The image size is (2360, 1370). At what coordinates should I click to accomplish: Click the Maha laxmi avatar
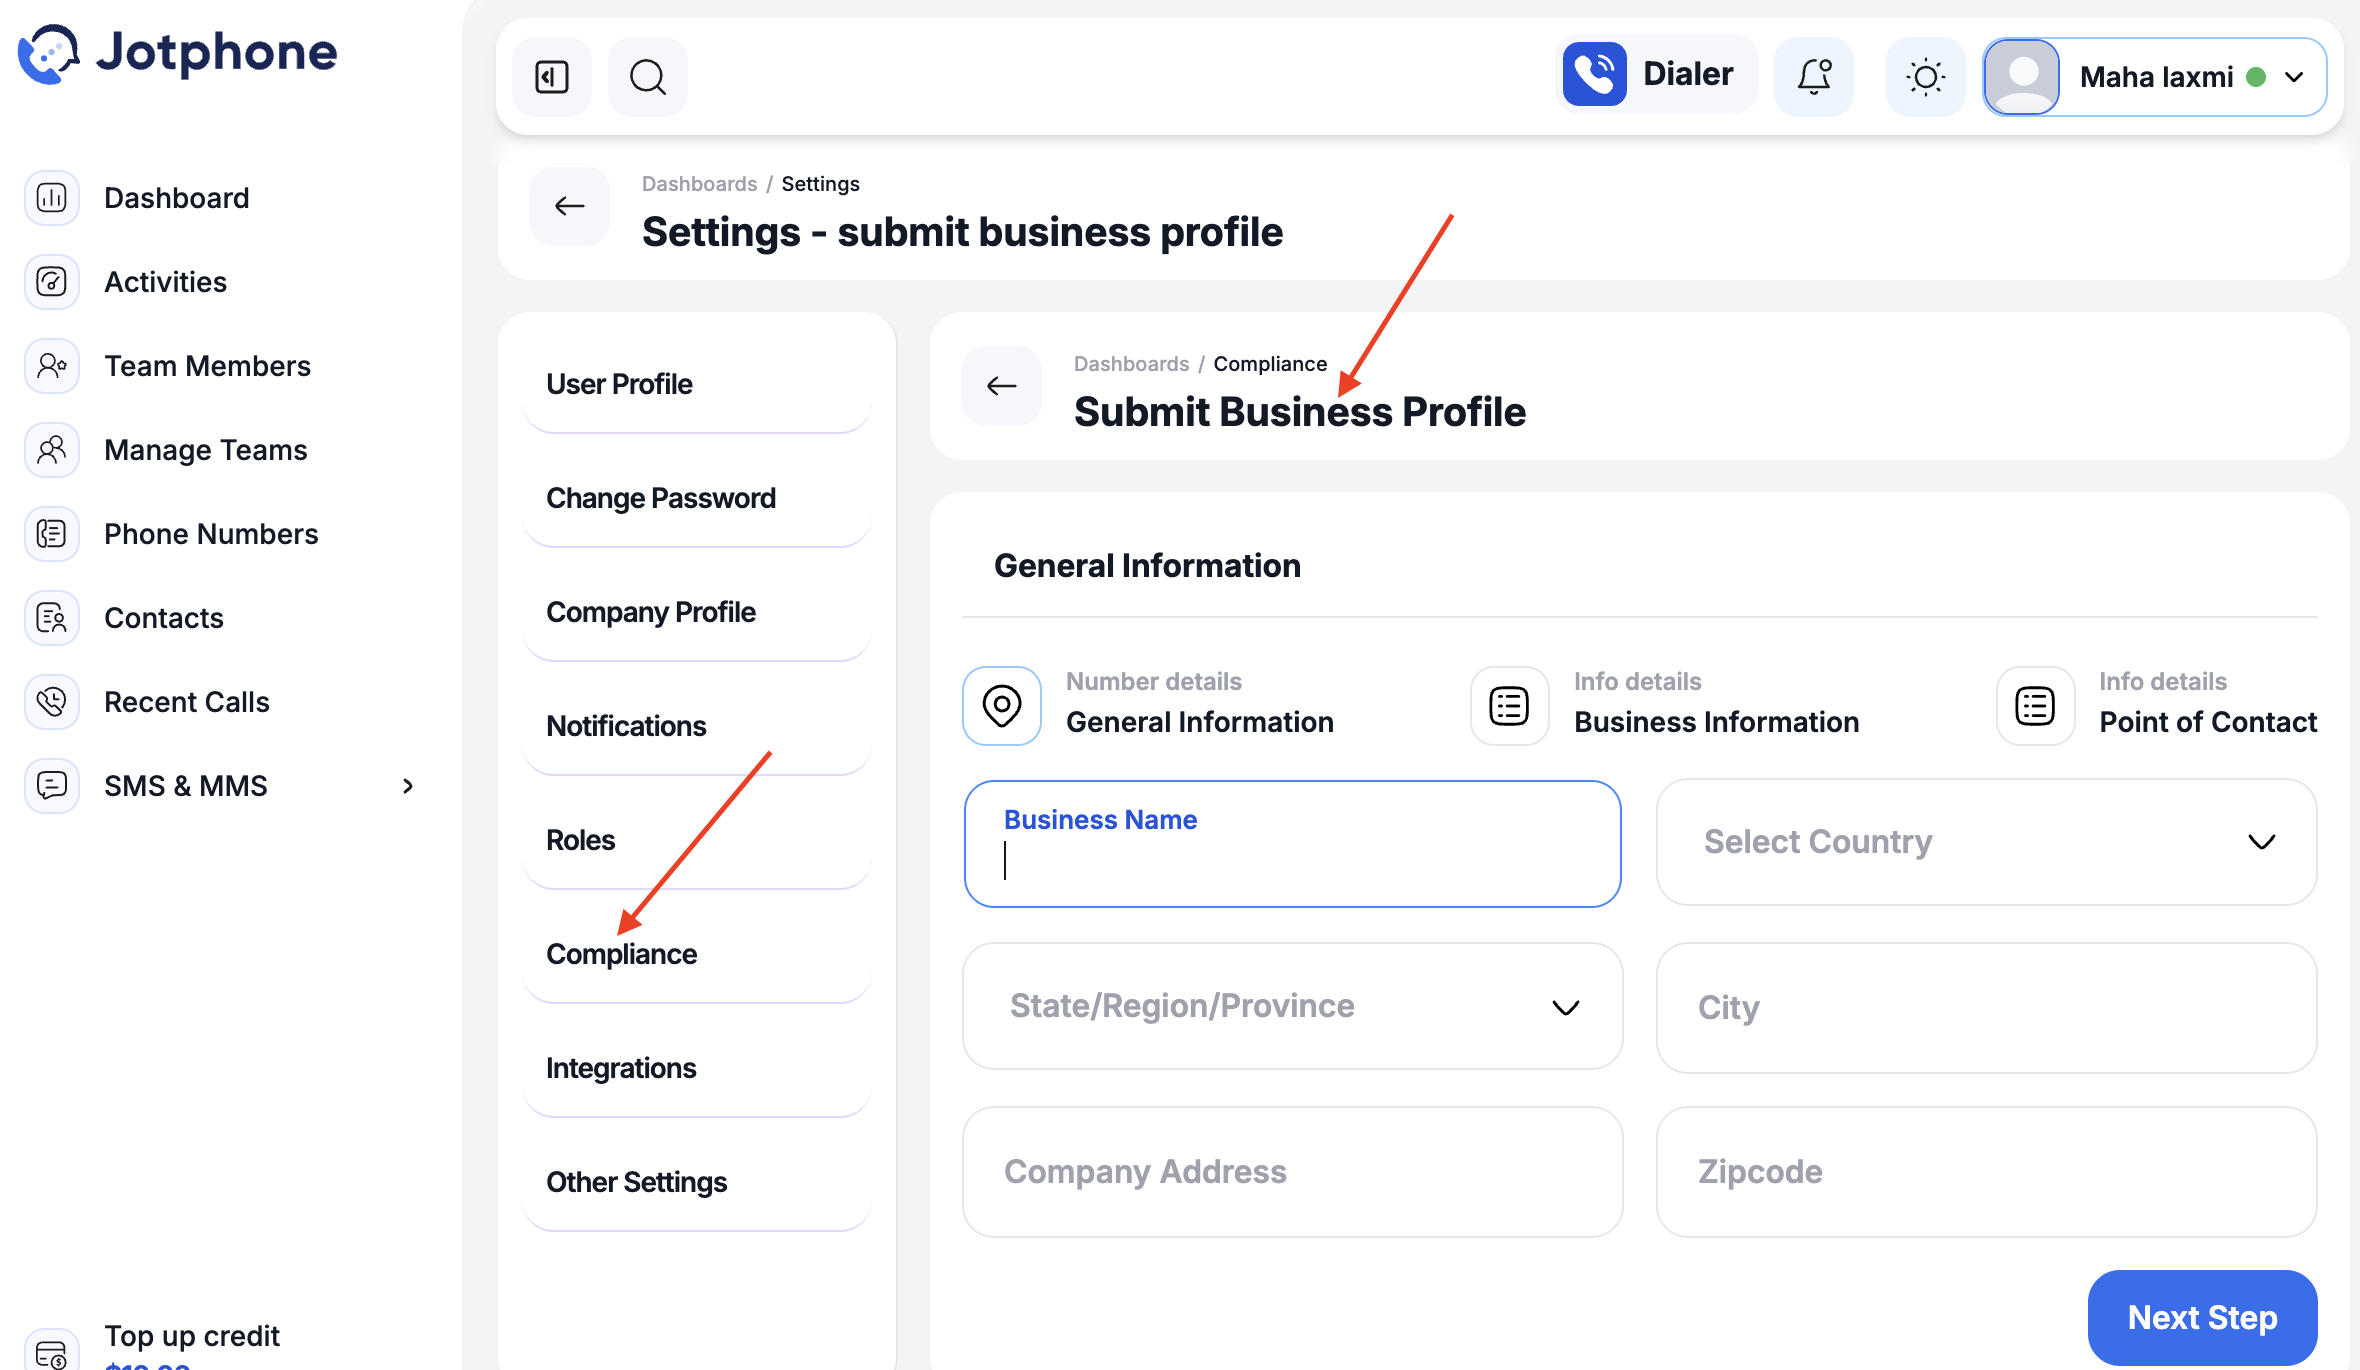(x=2022, y=77)
